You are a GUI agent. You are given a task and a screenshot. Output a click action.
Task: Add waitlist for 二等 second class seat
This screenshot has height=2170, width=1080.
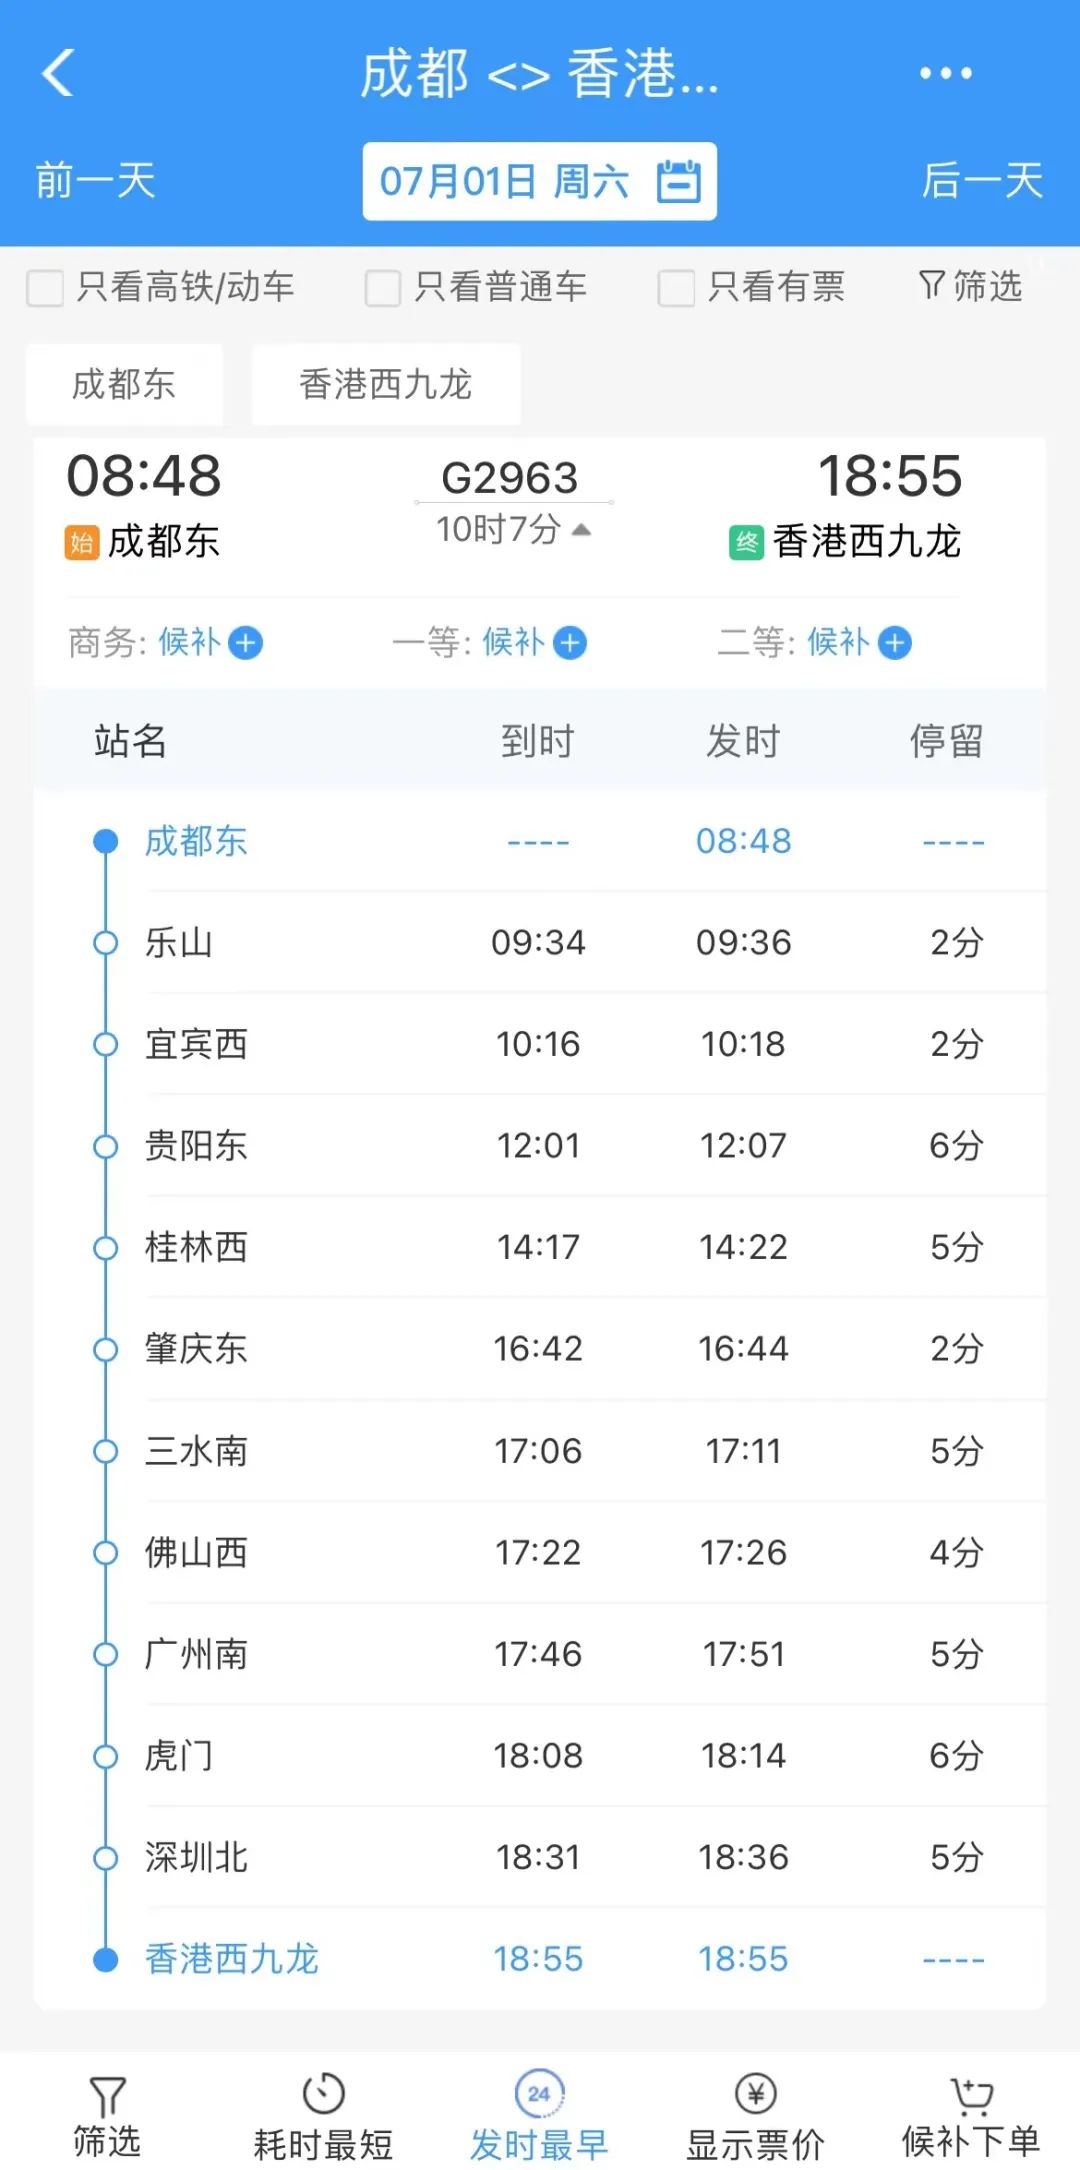tap(895, 643)
